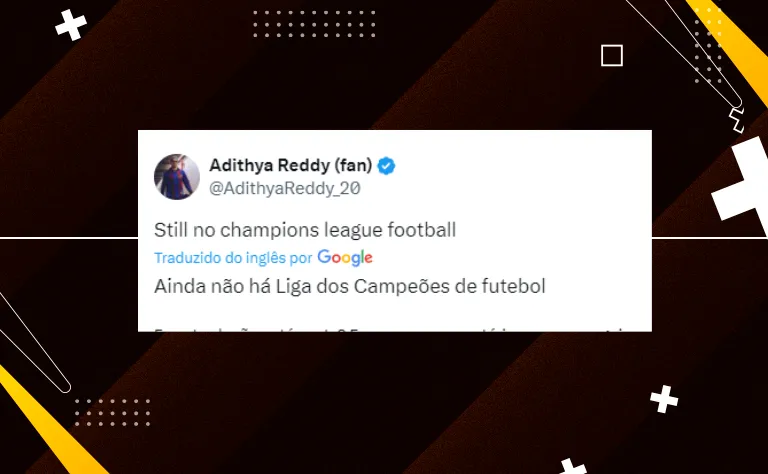Click the large white plus at right edge
This screenshot has width=768, height=474.
pos(744,186)
